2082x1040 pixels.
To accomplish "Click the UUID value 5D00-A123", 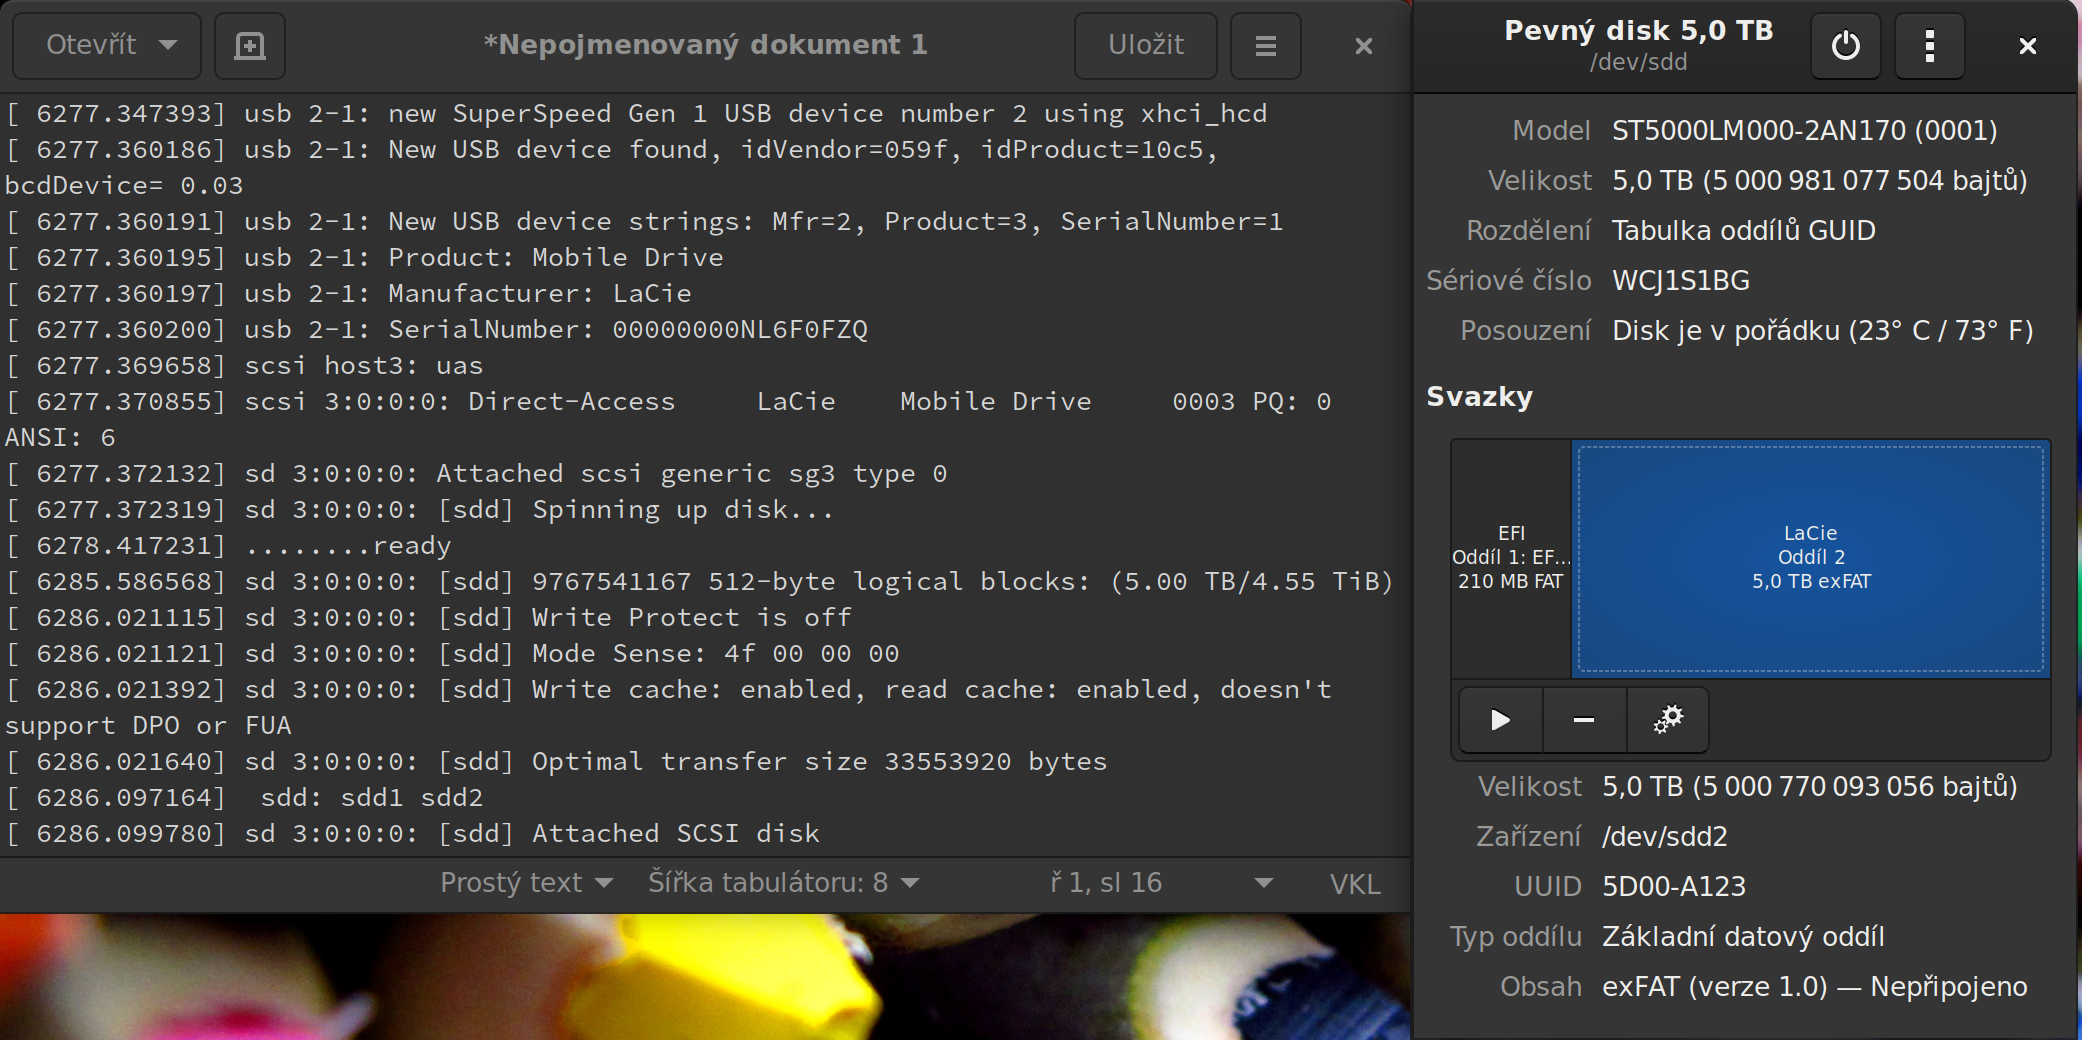I will [1674, 887].
